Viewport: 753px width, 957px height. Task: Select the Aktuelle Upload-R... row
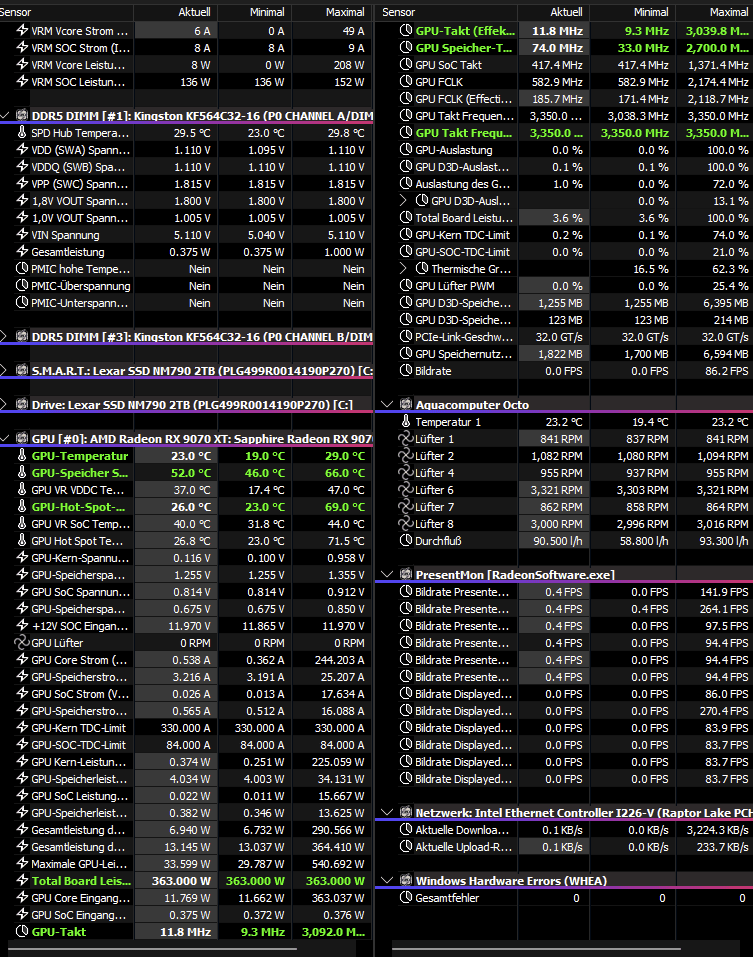[x=564, y=847]
